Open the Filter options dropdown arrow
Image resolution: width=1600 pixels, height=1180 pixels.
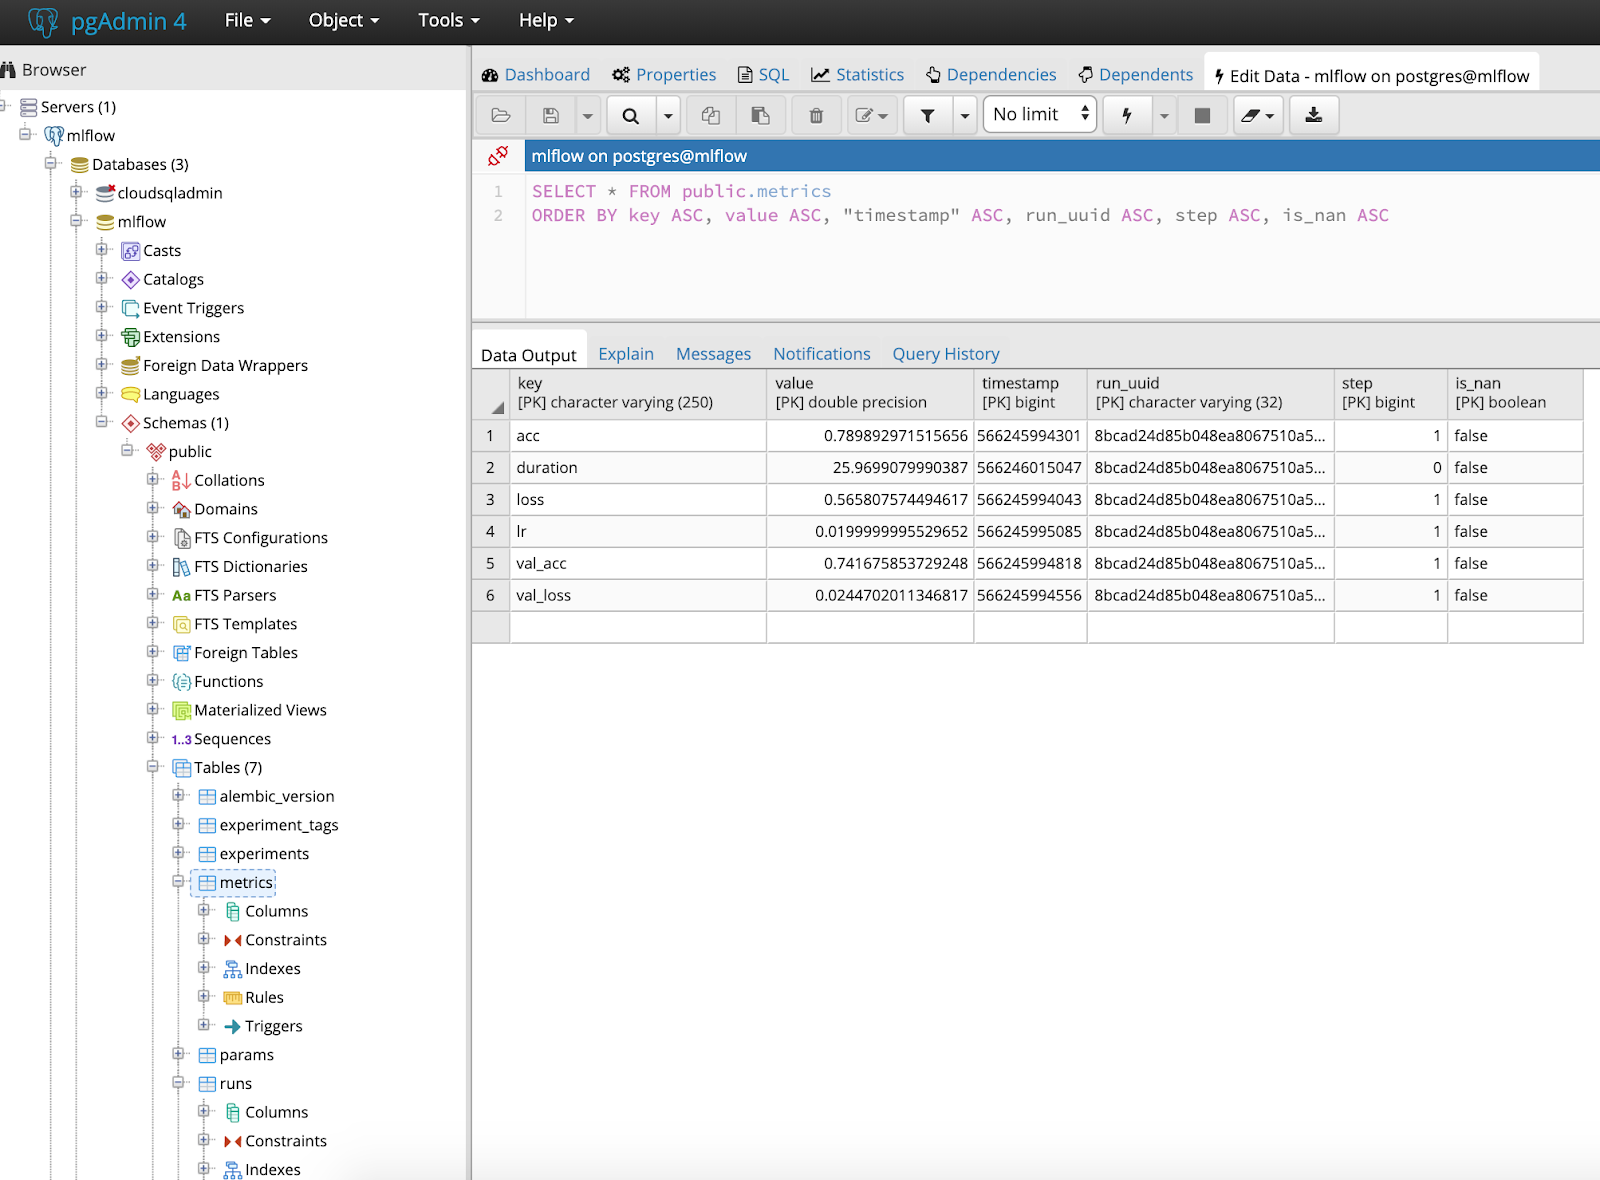click(965, 115)
